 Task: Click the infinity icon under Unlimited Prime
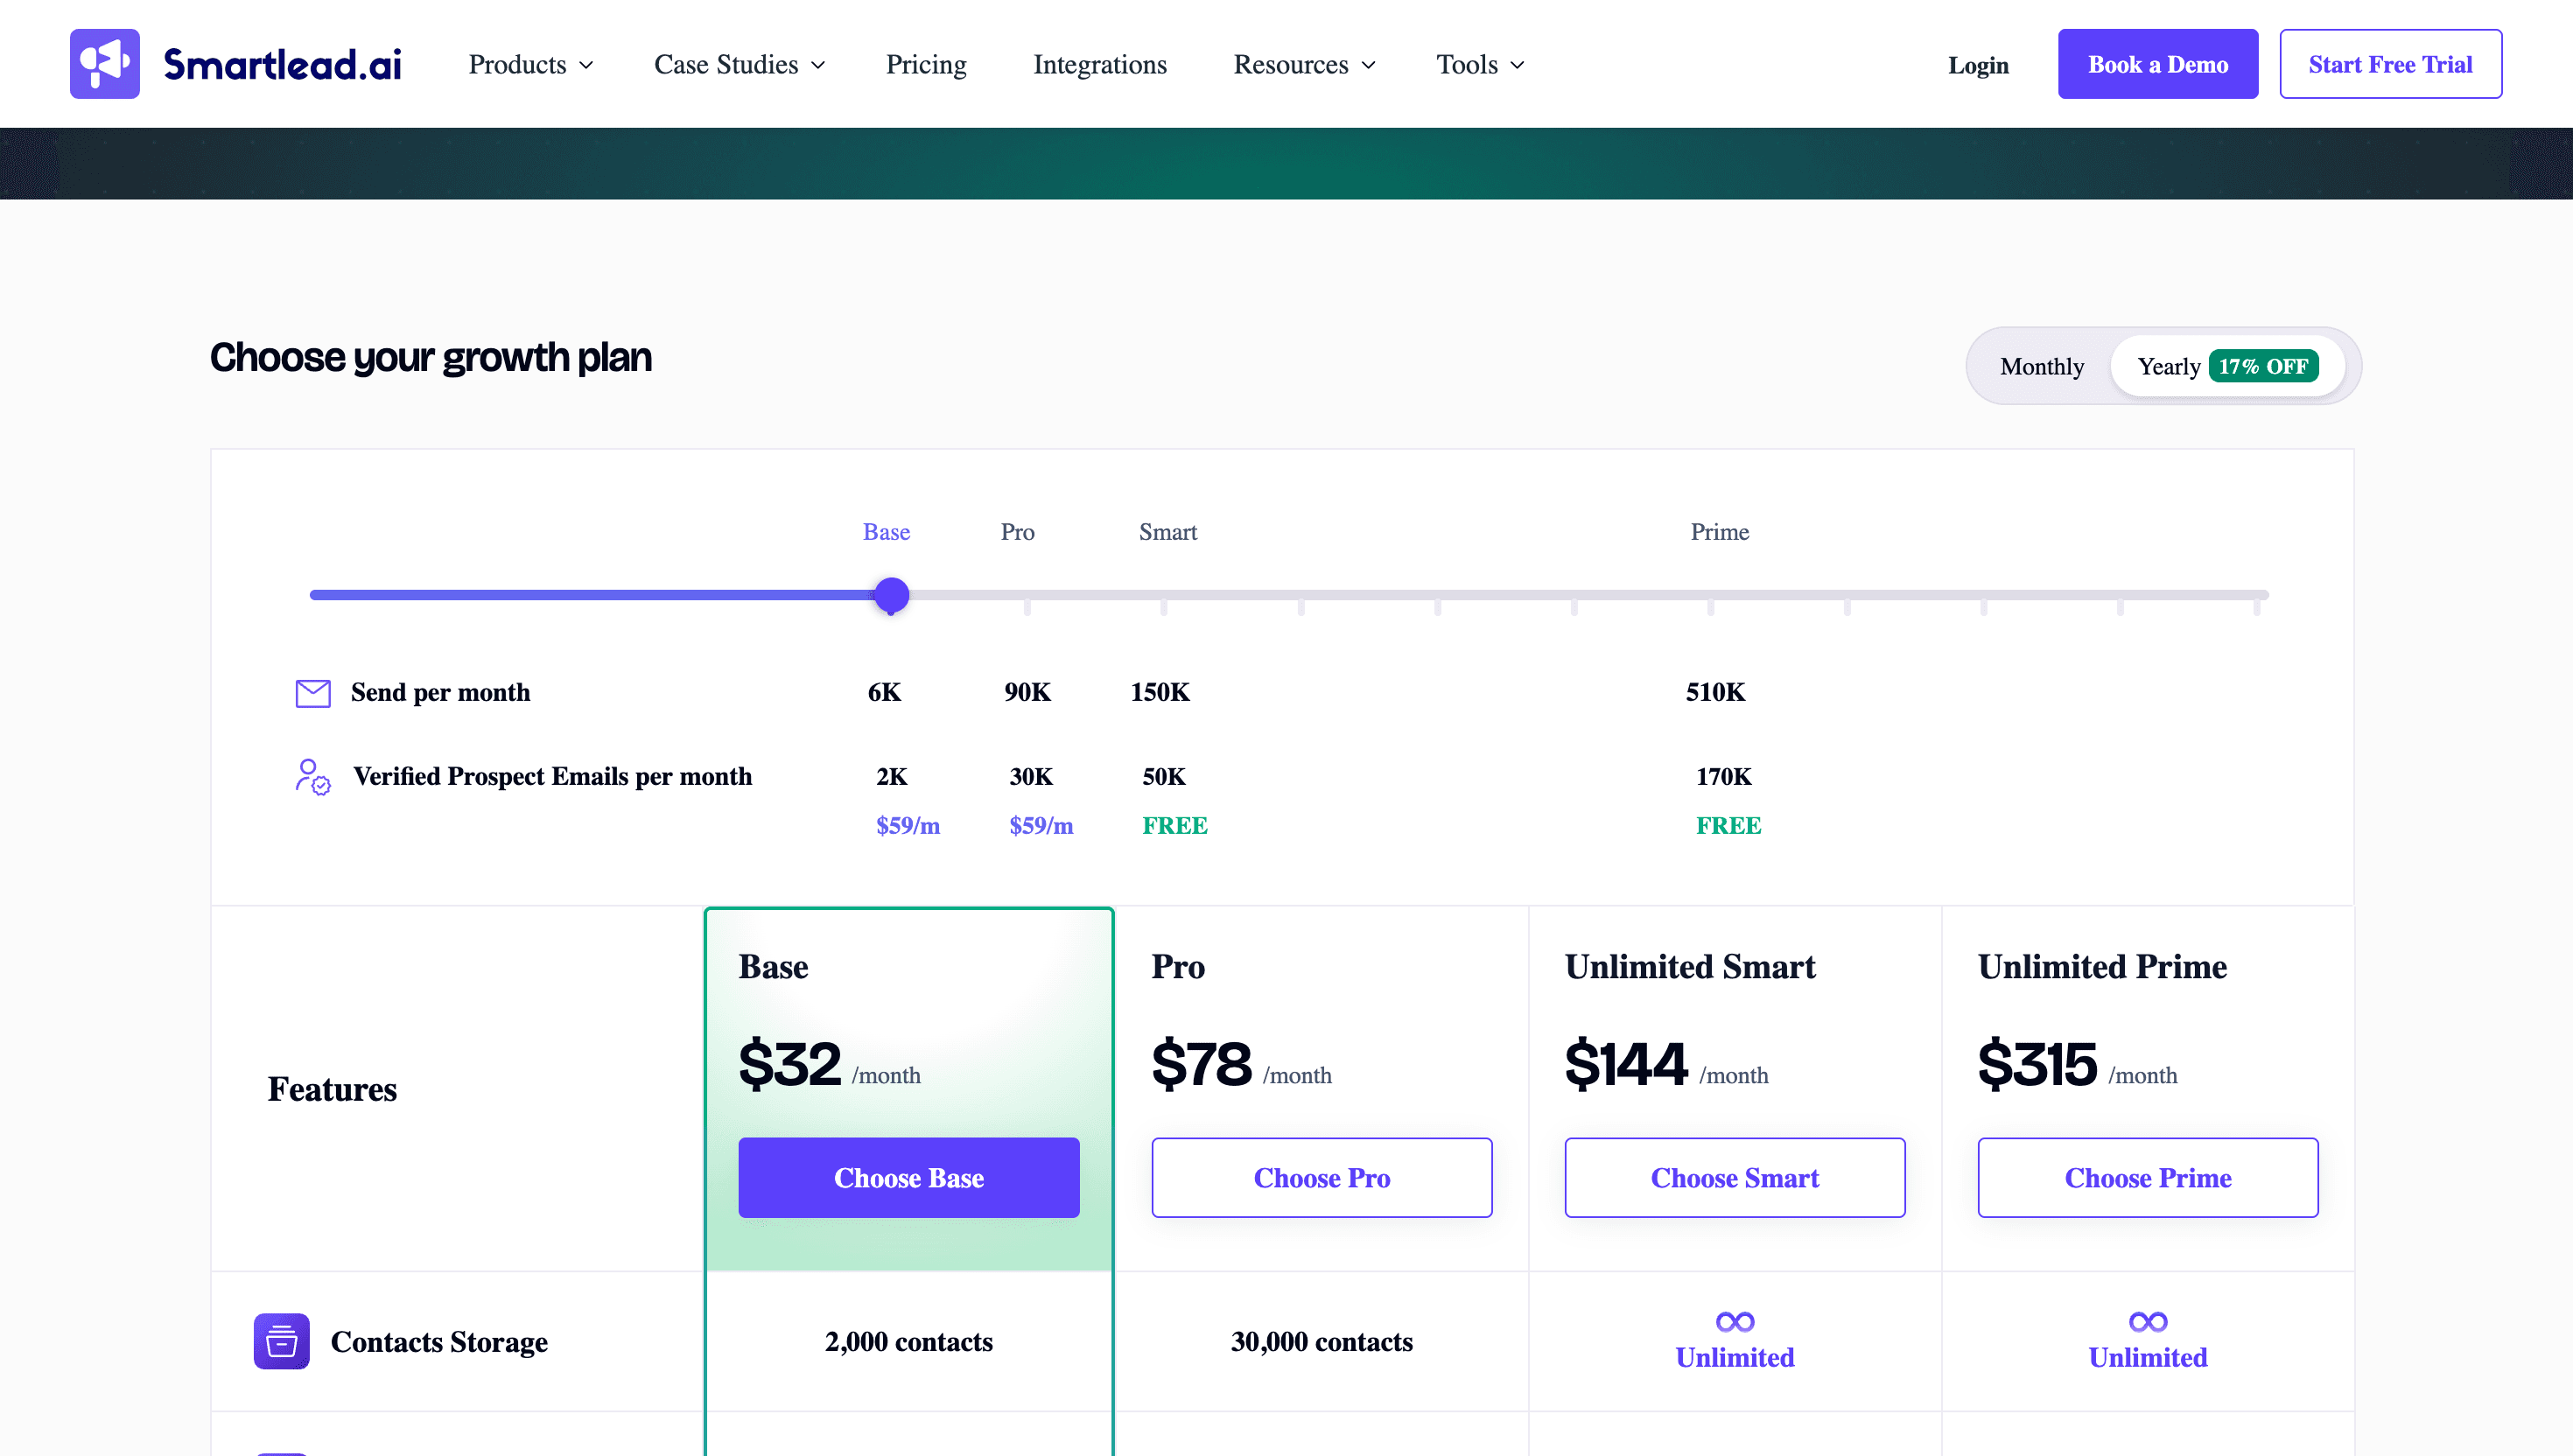(2146, 1320)
